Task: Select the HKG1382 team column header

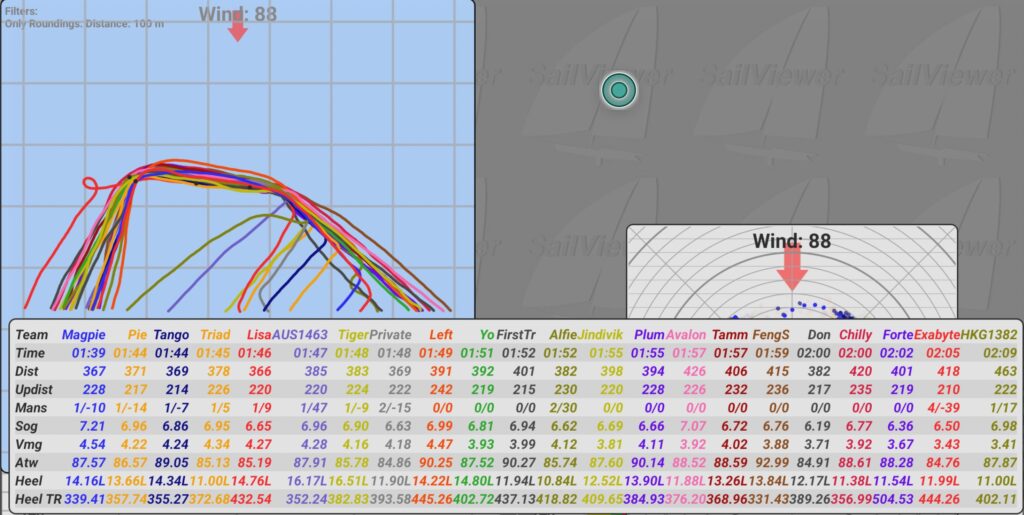Action: pyautogui.click(x=989, y=335)
